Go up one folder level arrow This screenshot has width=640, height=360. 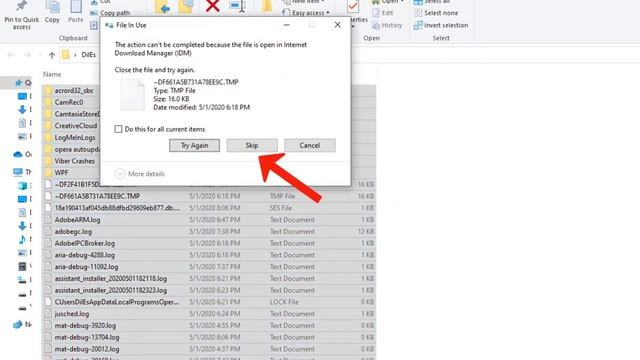click(51, 55)
